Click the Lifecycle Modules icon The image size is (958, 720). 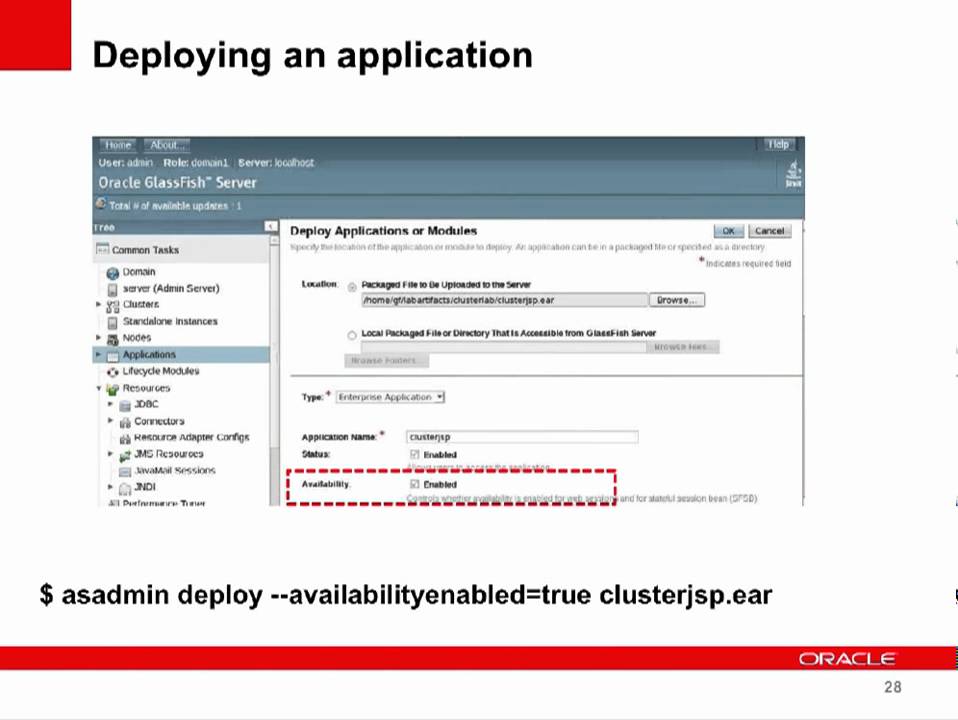click(x=112, y=372)
